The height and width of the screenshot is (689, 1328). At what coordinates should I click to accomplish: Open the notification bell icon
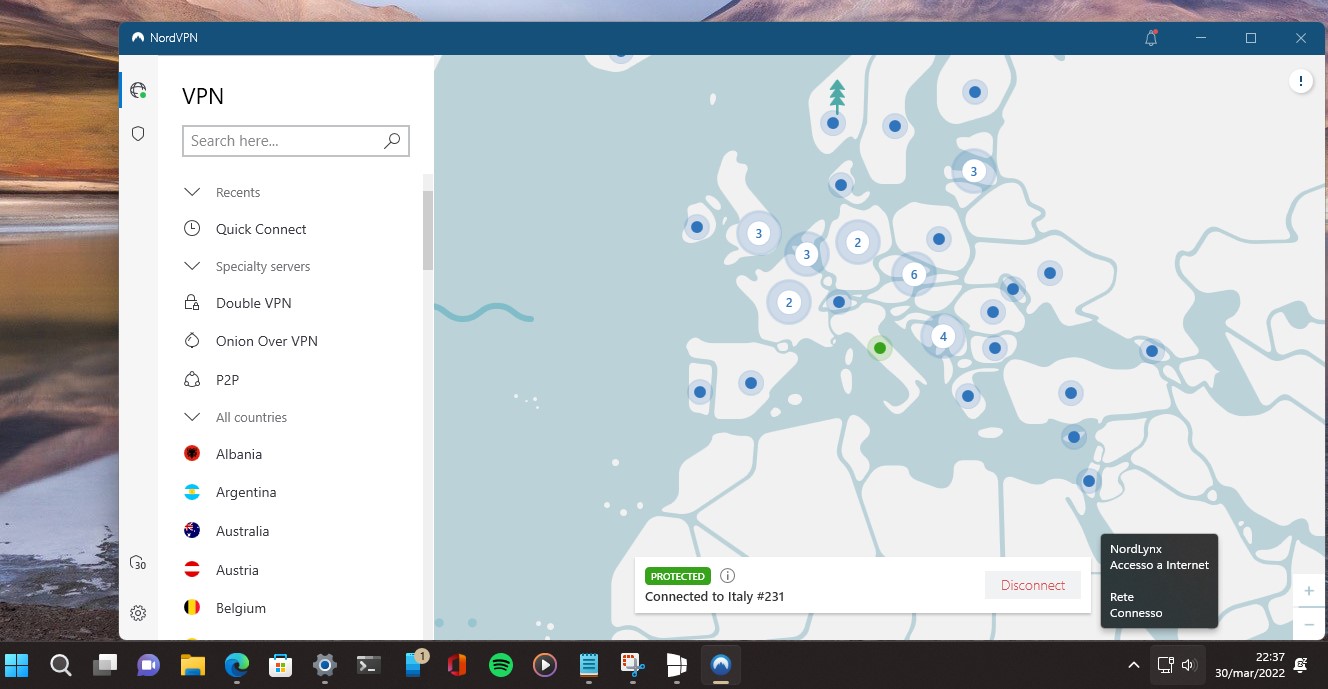(x=1151, y=38)
